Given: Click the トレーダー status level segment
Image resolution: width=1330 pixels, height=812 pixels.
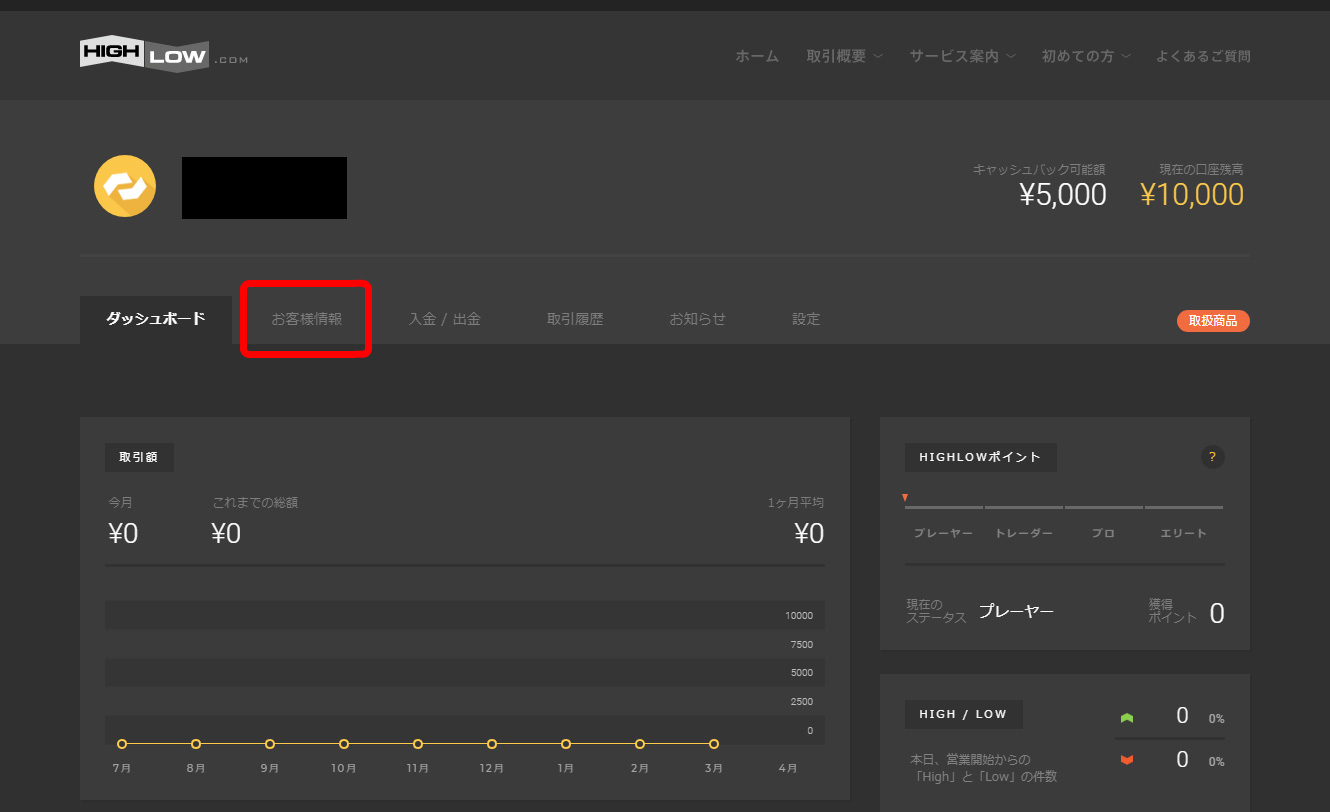Looking at the screenshot, I should [x=1024, y=508].
